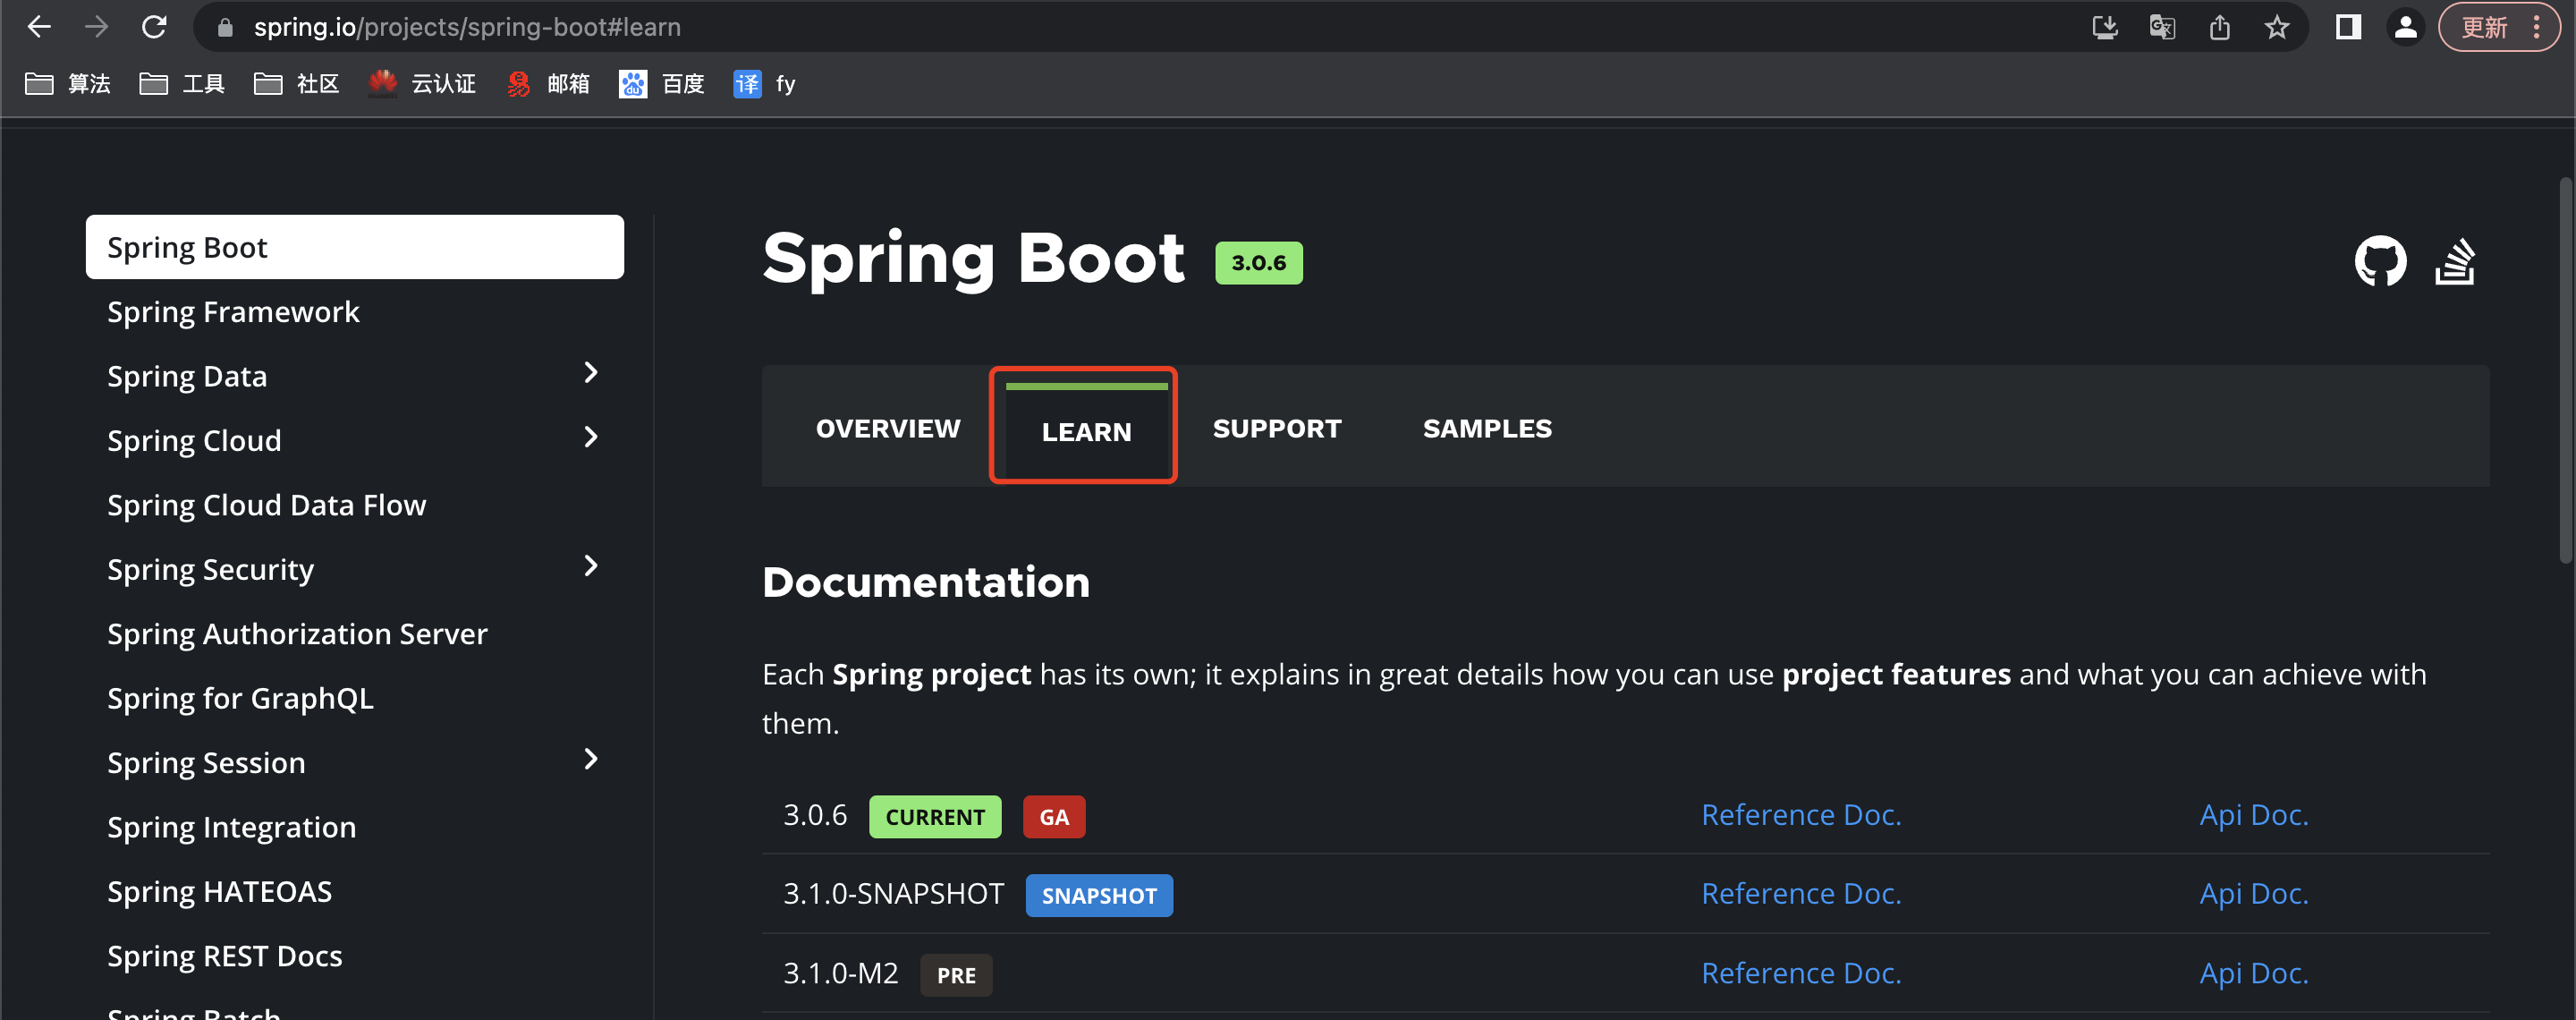2576x1020 pixels.
Task: Open the 邮箱 bookmark
Action: pyautogui.click(x=548, y=84)
